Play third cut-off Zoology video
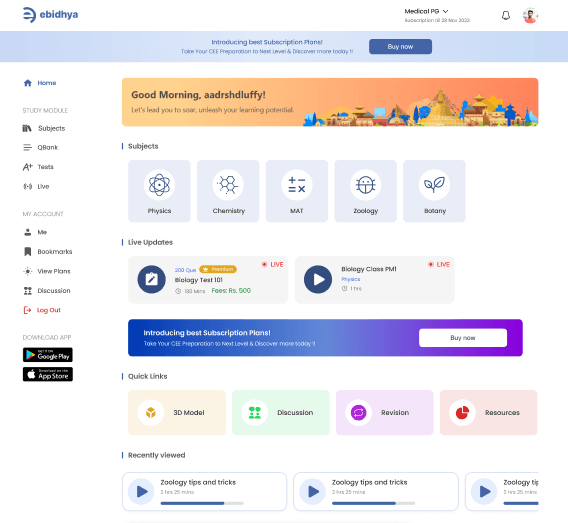The image size is (568, 523). pos(484,492)
